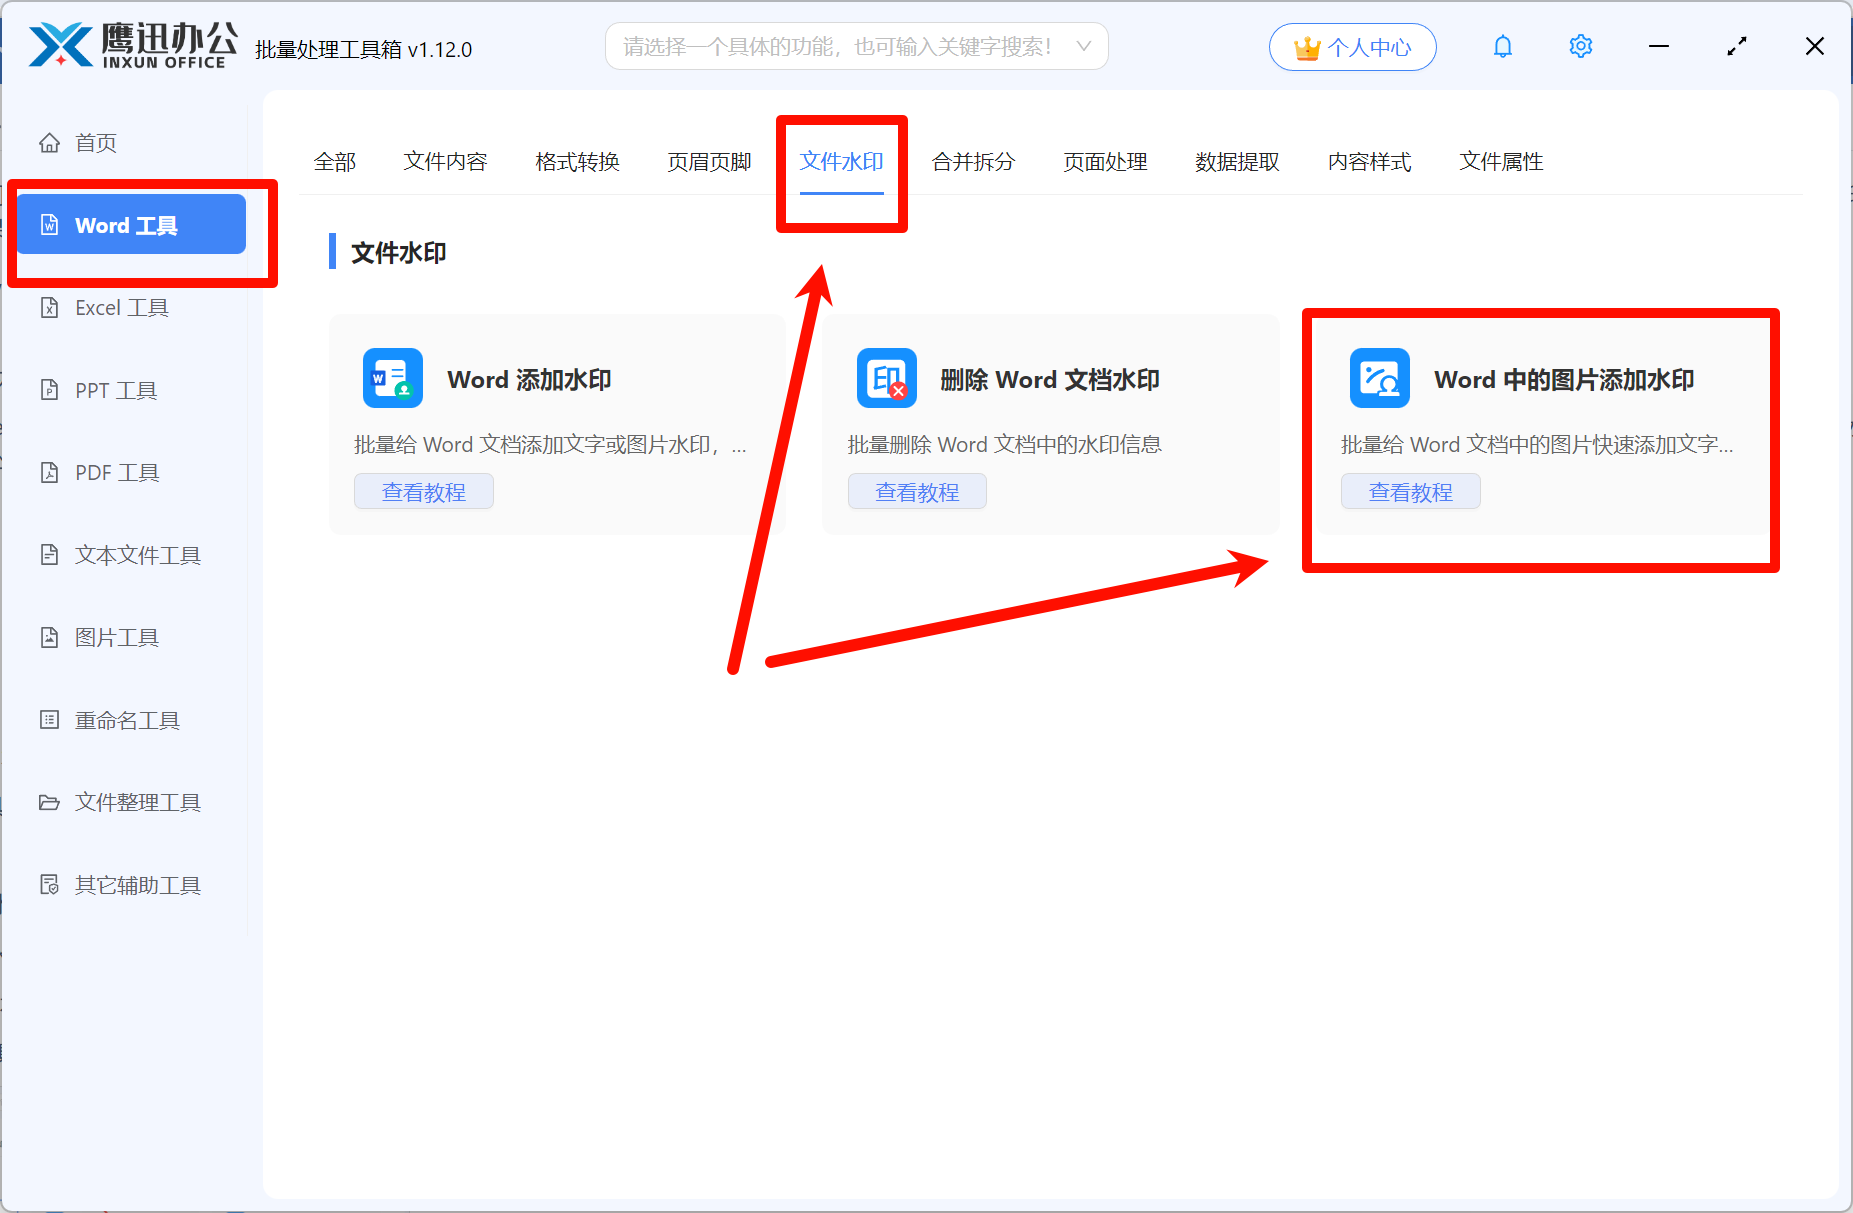Open the Word 中的图片添加水印 tool
Screen dimensions: 1853x1213
(x=1562, y=380)
